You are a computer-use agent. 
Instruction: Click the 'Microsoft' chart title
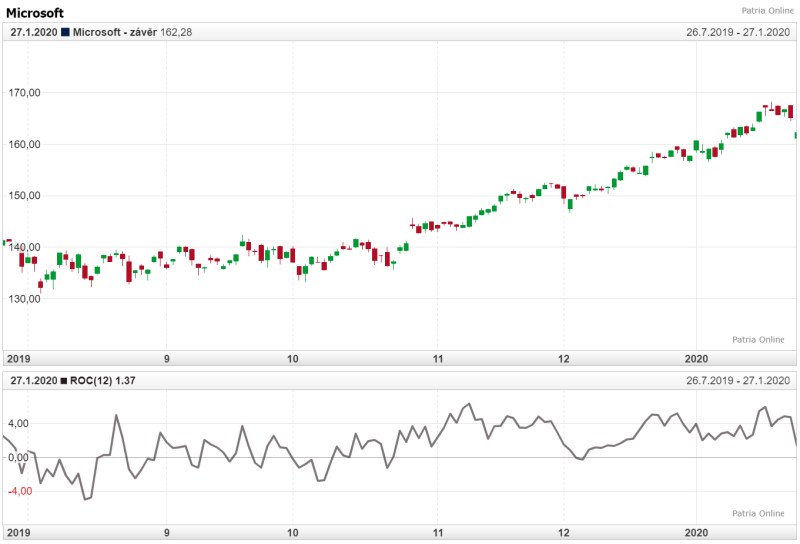pyautogui.click(x=35, y=13)
